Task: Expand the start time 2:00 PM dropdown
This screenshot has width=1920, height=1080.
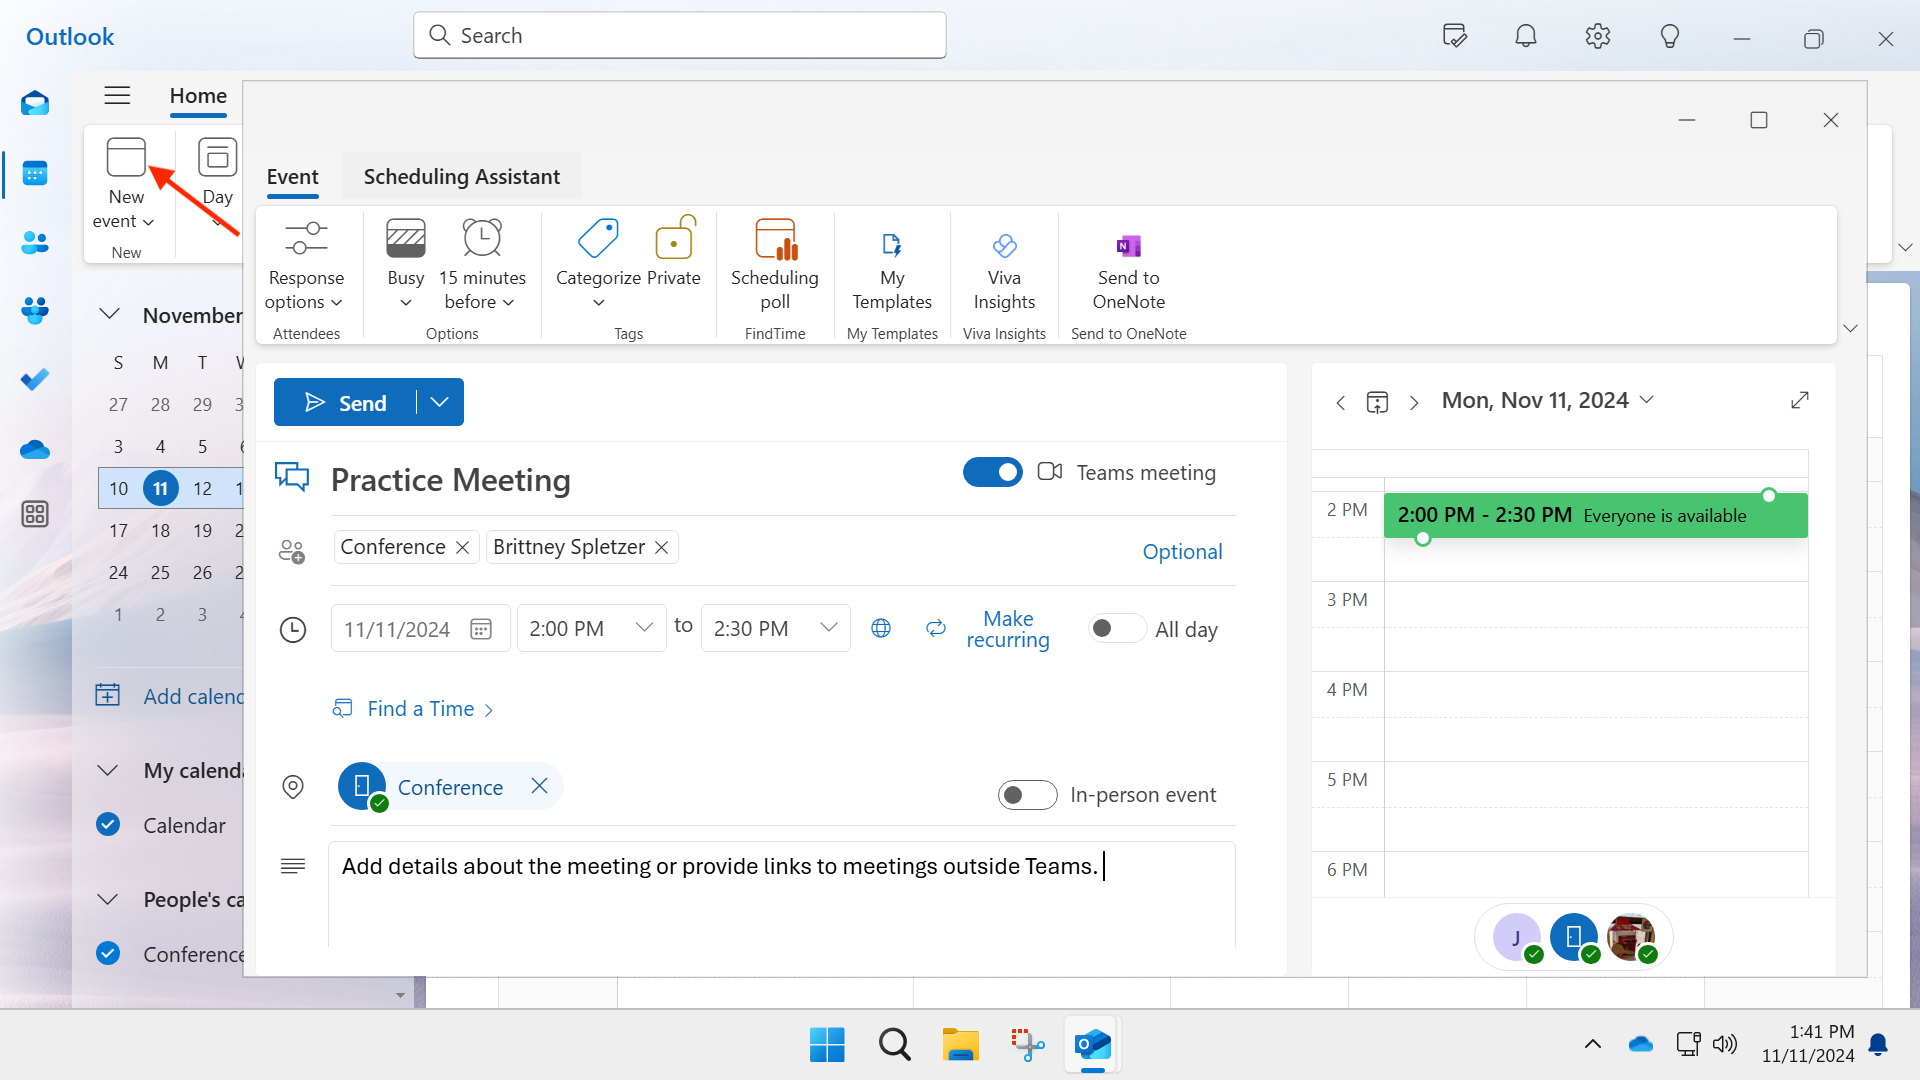Action: pyautogui.click(x=644, y=628)
